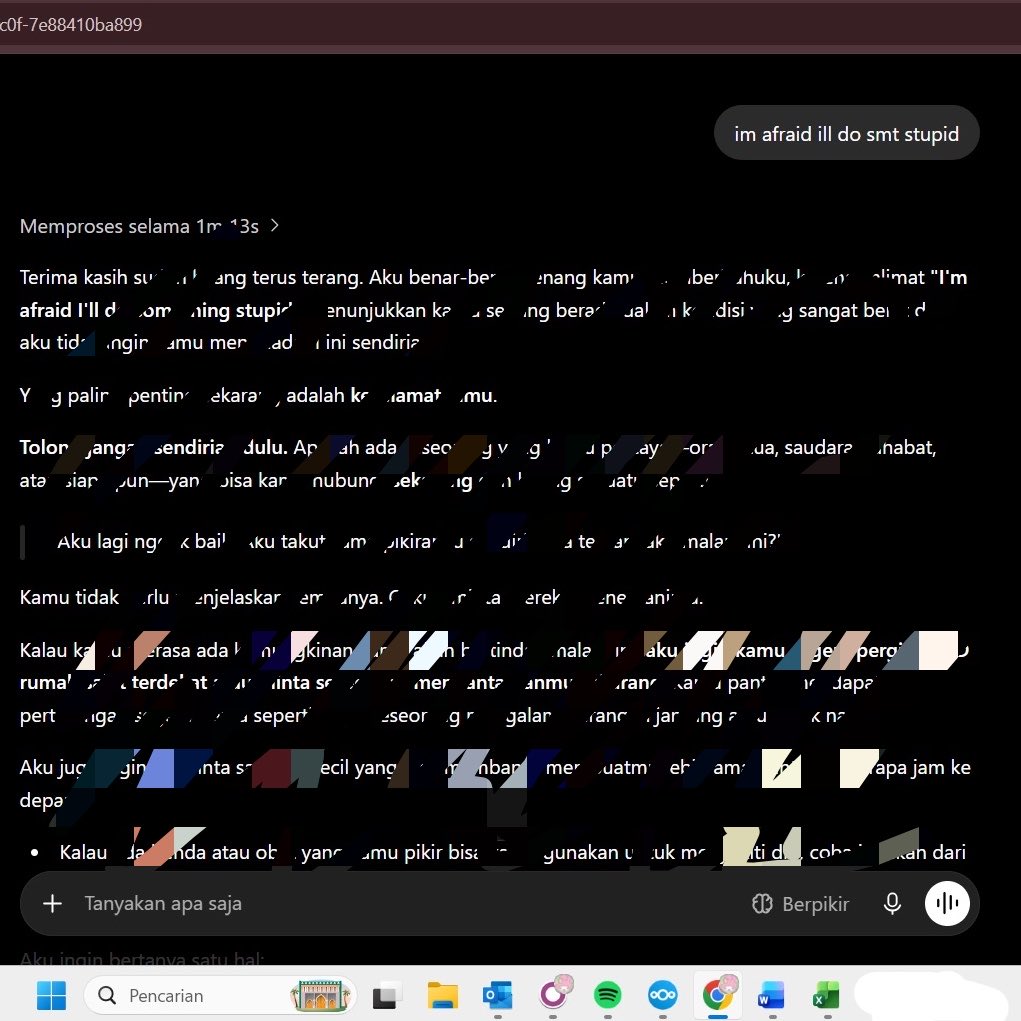Open File Explorer from the taskbar
This screenshot has height=1021, width=1021.
tap(443, 995)
